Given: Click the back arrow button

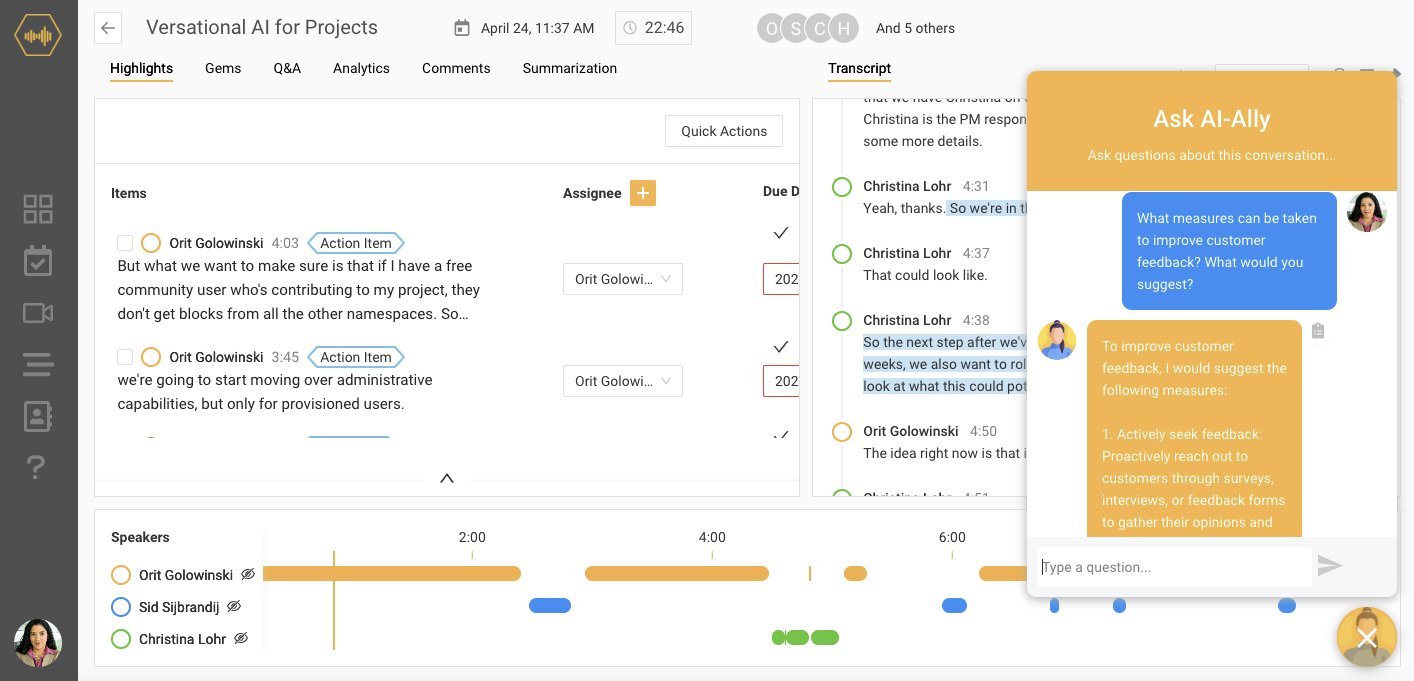Looking at the screenshot, I should coord(108,28).
